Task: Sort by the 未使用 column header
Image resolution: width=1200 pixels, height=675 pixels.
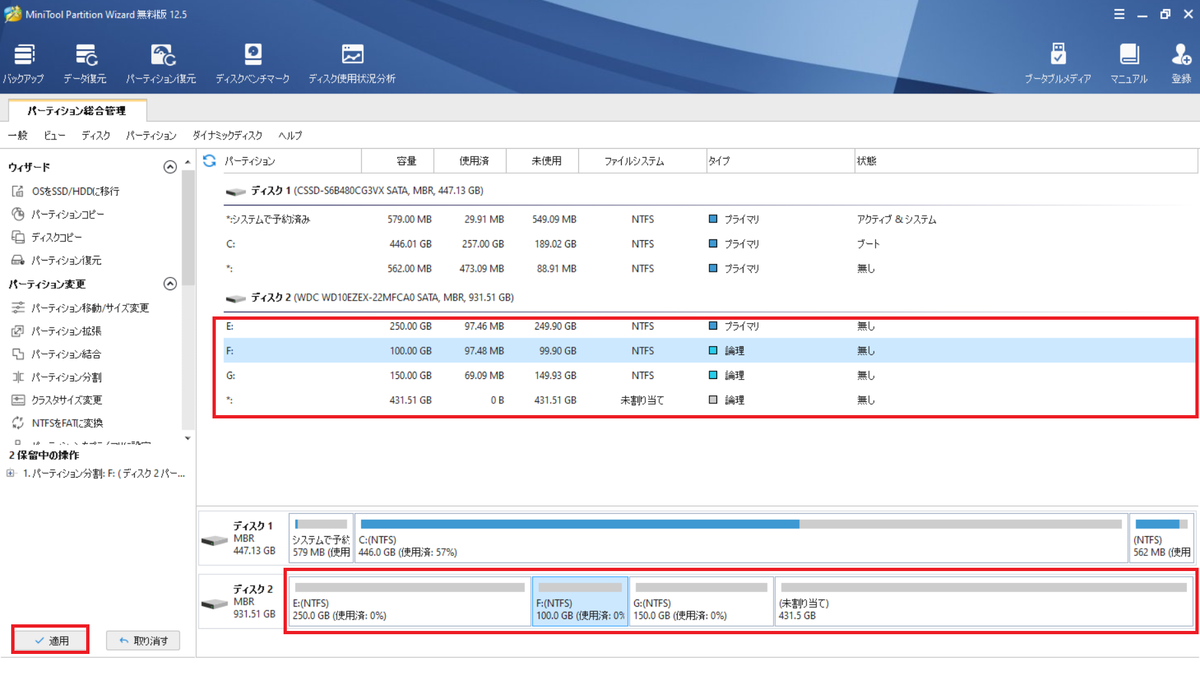Action: [542, 160]
